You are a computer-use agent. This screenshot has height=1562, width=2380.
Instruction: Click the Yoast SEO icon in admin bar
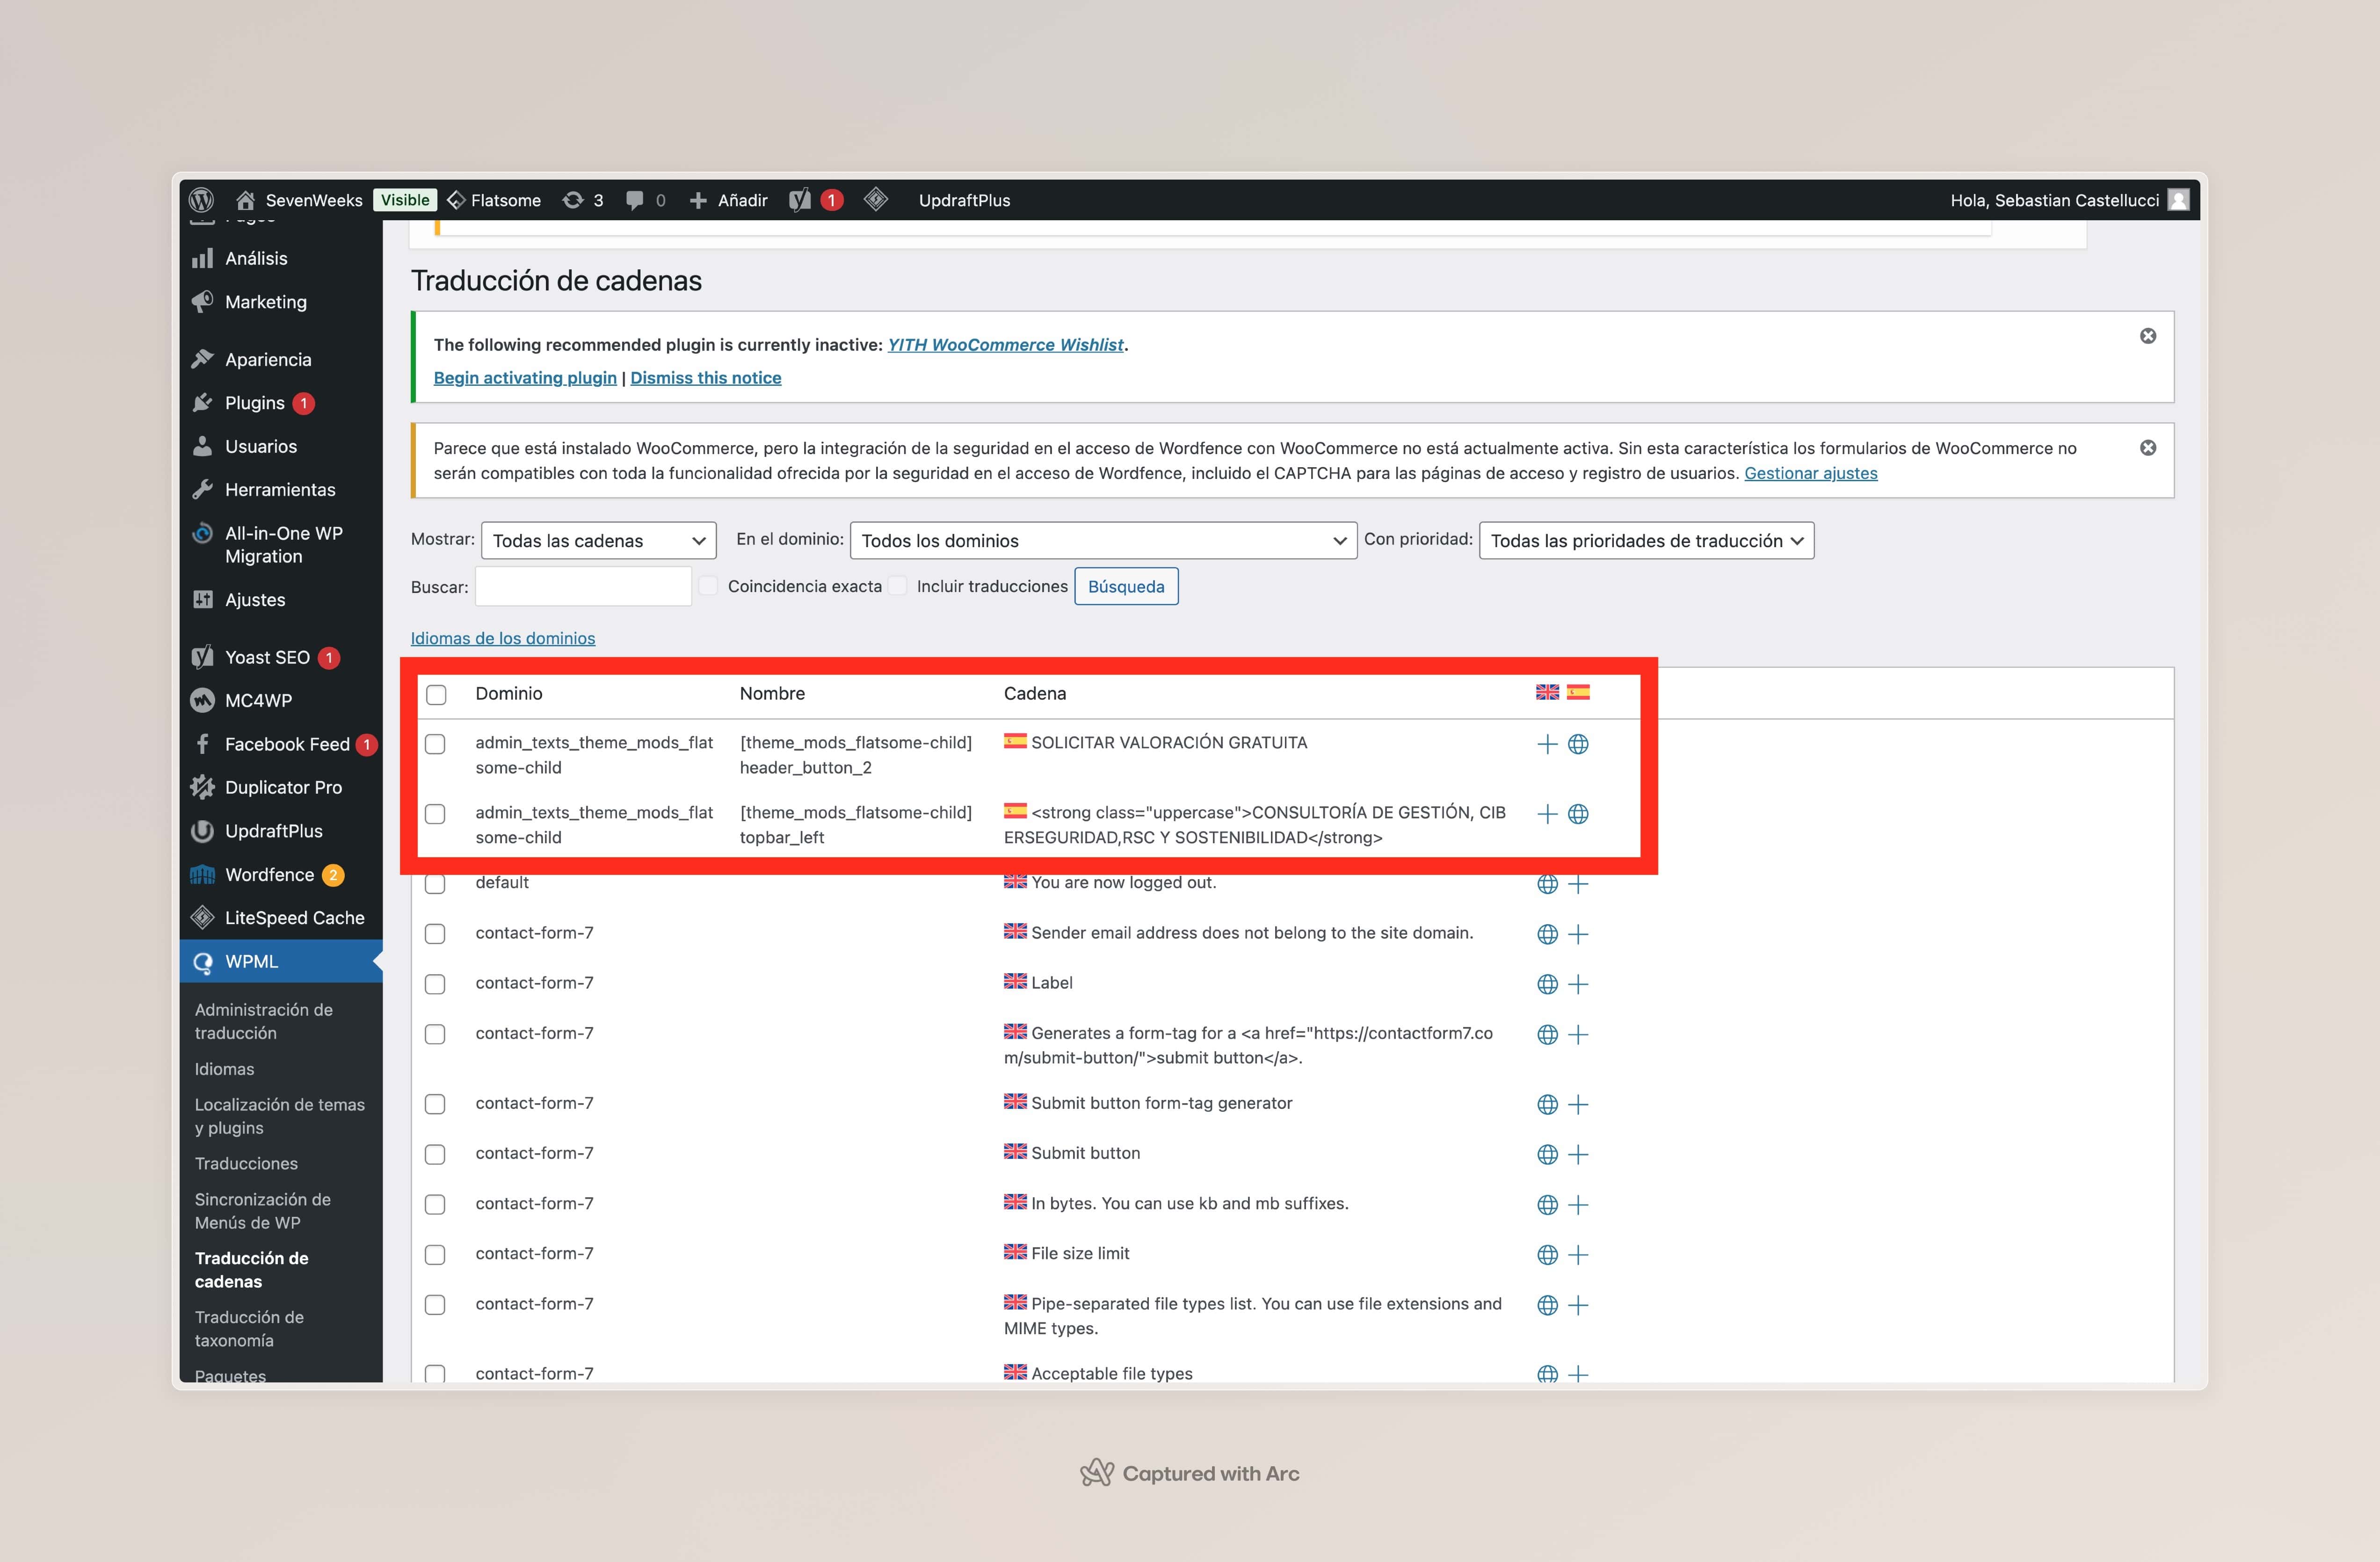click(800, 200)
